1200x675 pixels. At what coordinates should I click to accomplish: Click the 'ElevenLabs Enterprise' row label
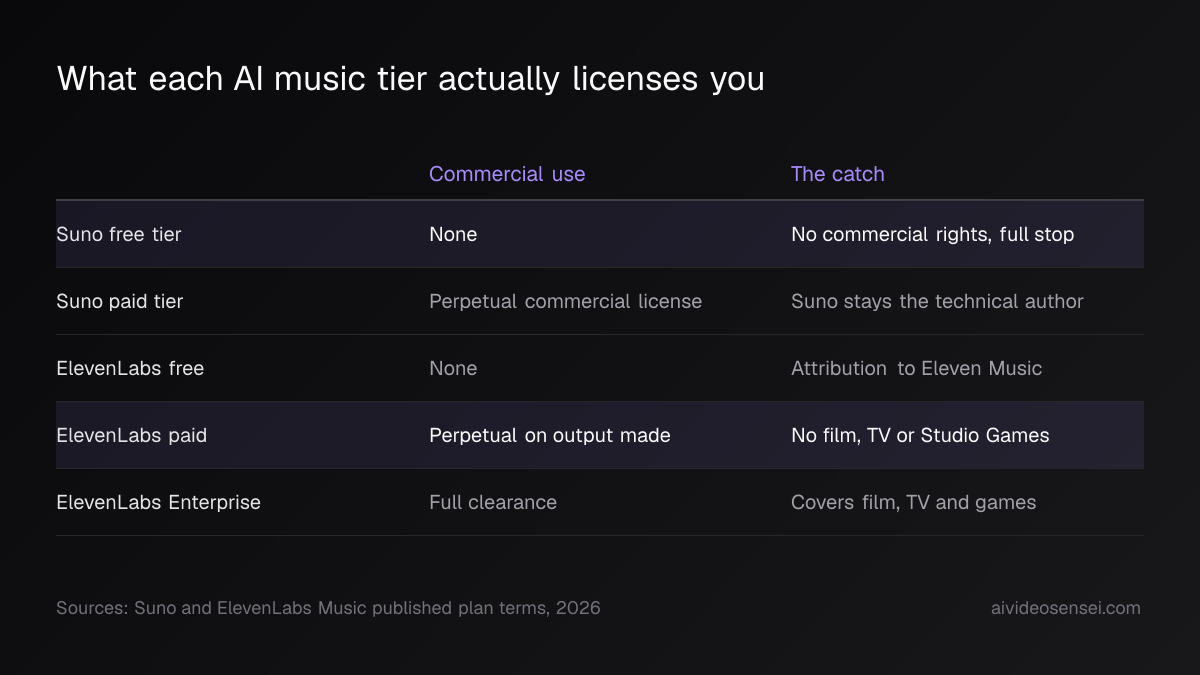coord(159,502)
